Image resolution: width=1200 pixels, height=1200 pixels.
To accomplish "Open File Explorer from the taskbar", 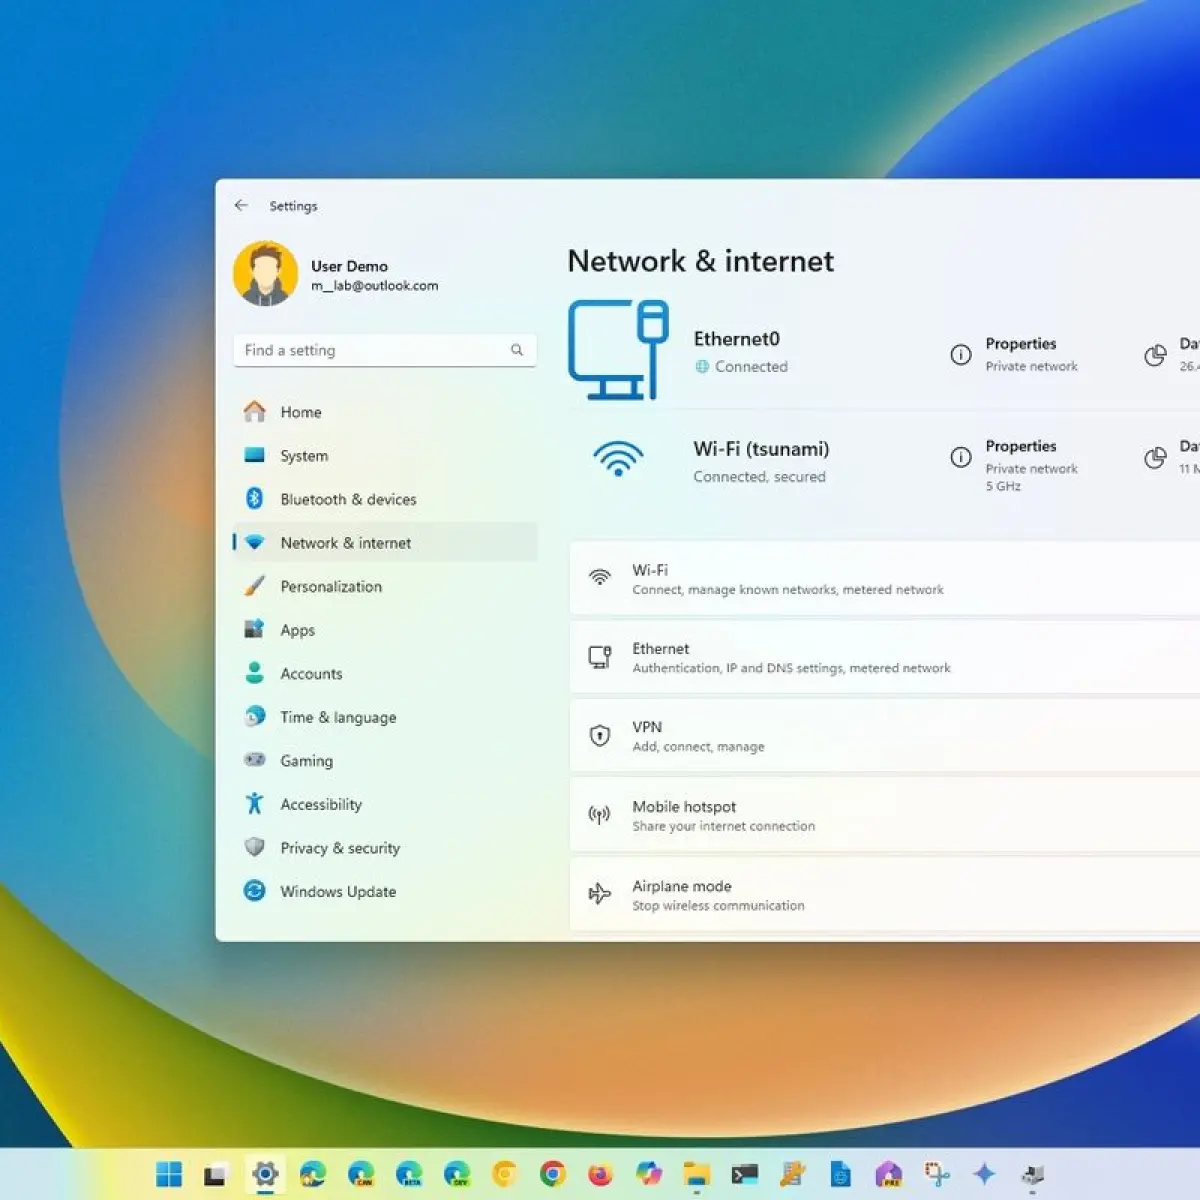I will [697, 1174].
